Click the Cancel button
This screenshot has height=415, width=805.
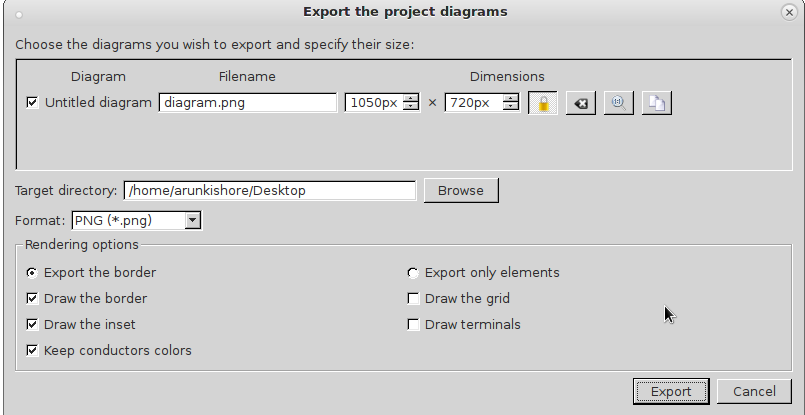754,392
